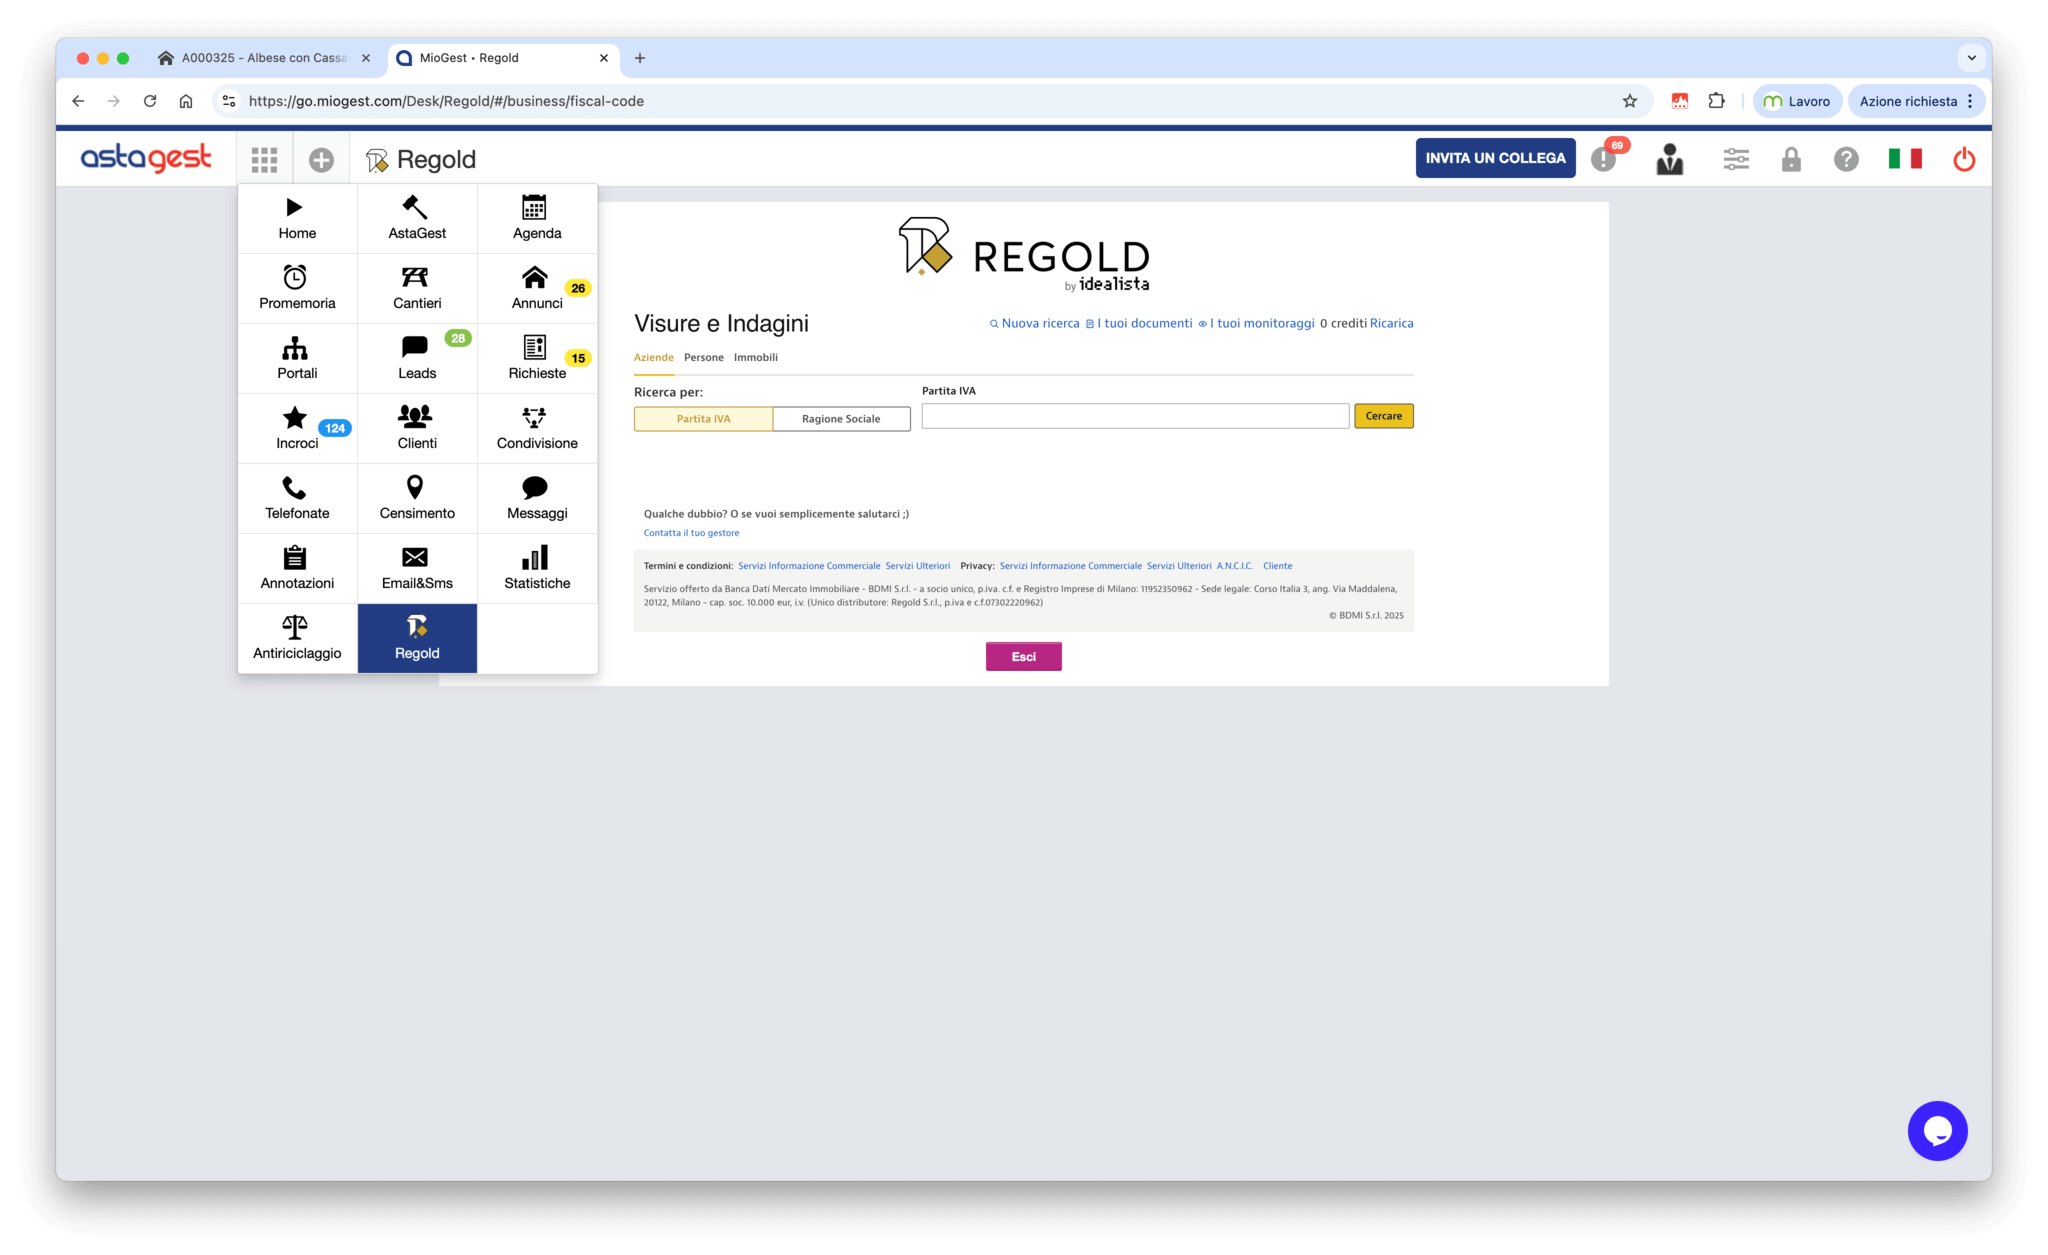
Task: Switch to the Aziende tab
Action: click(654, 357)
